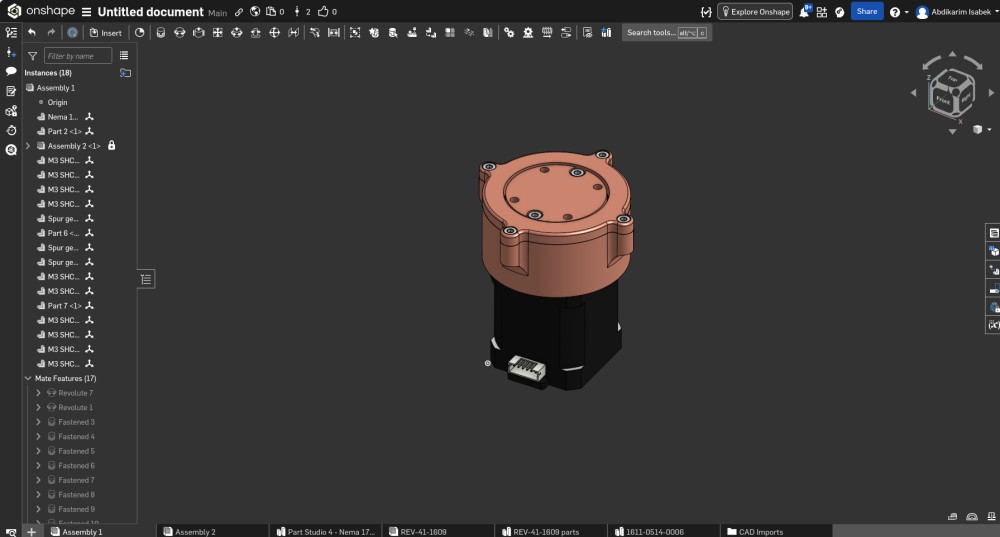Expand the Revolute 1 mate

38,408
